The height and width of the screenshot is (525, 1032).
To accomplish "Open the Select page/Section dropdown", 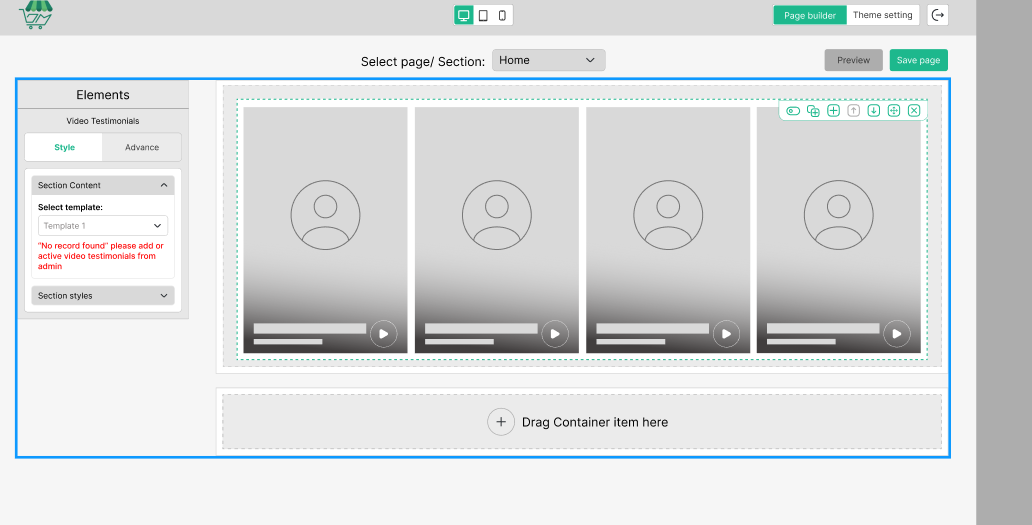I will pyautogui.click(x=548, y=60).
